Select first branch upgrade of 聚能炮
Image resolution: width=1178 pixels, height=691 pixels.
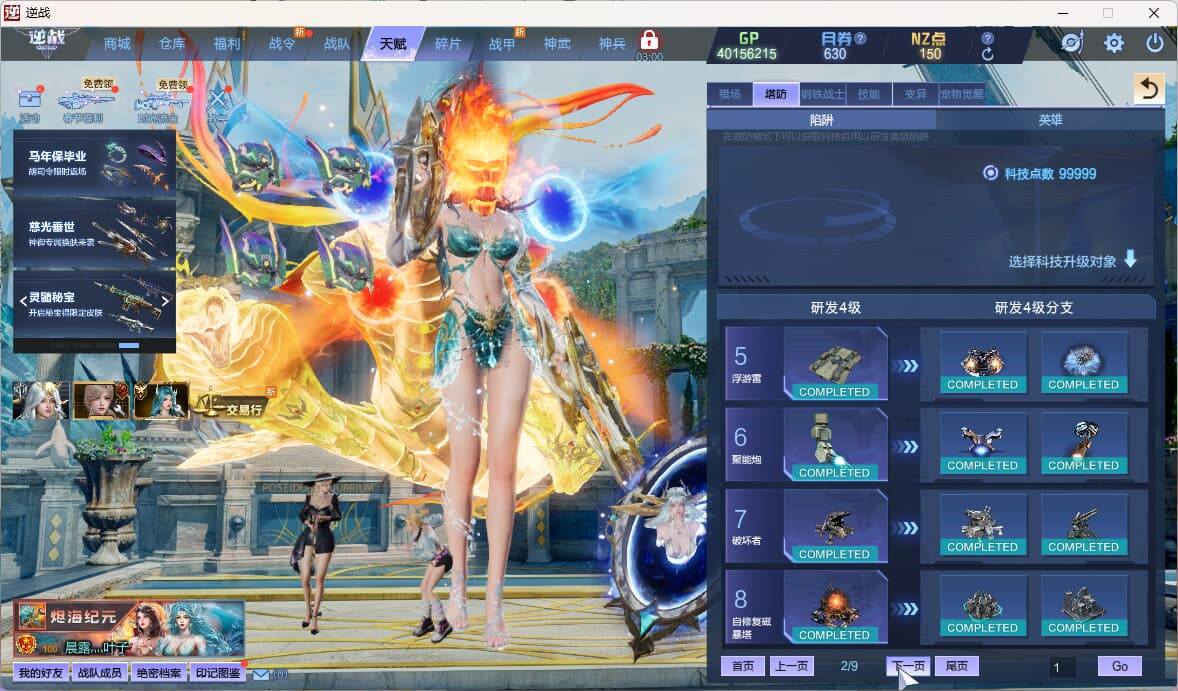click(x=982, y=443)
